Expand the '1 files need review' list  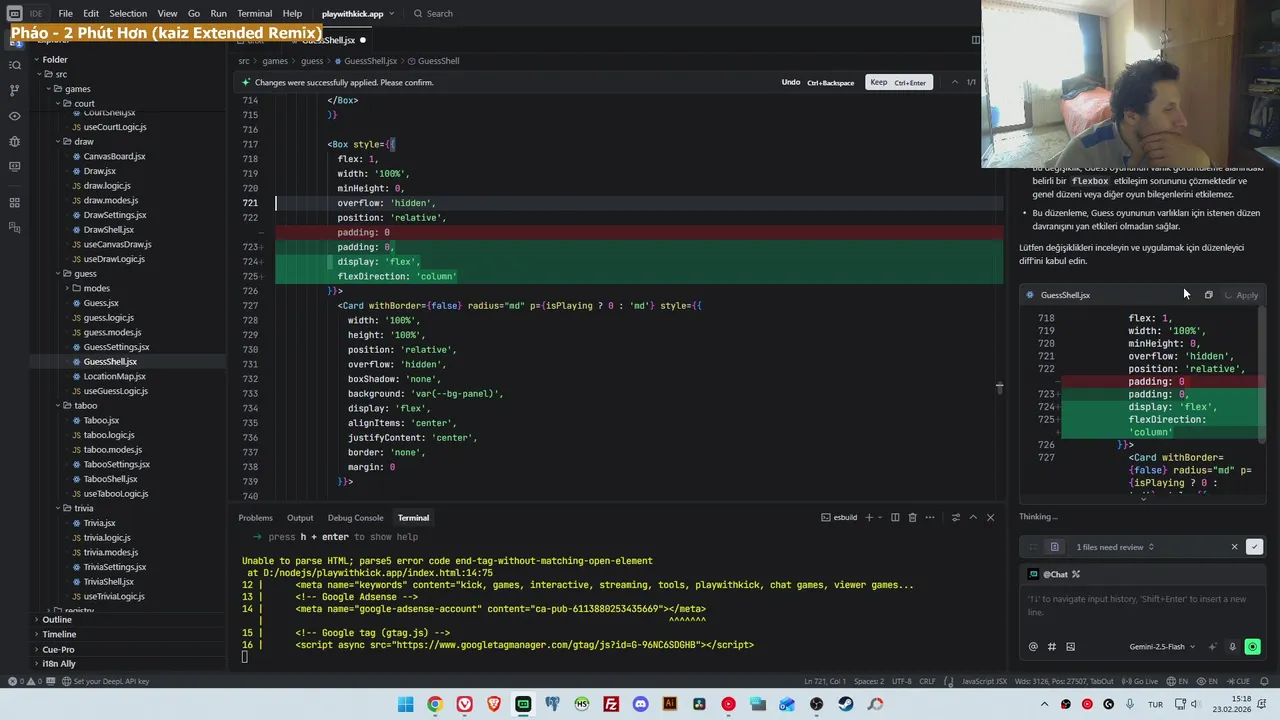[1115, 547]
